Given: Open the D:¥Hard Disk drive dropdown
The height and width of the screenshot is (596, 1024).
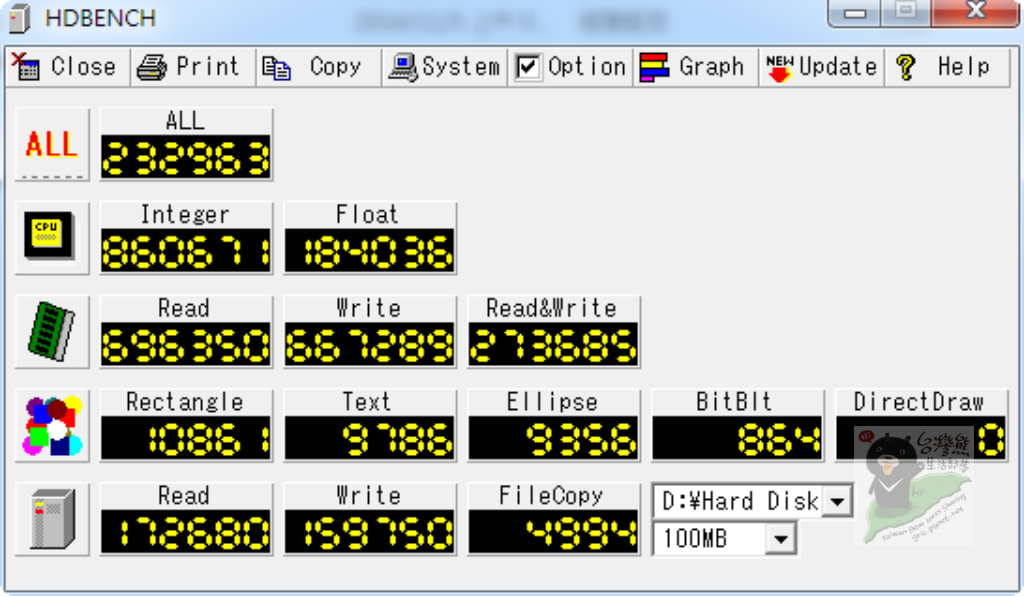Looking at the screenshot, I should [x=837, y=501].
